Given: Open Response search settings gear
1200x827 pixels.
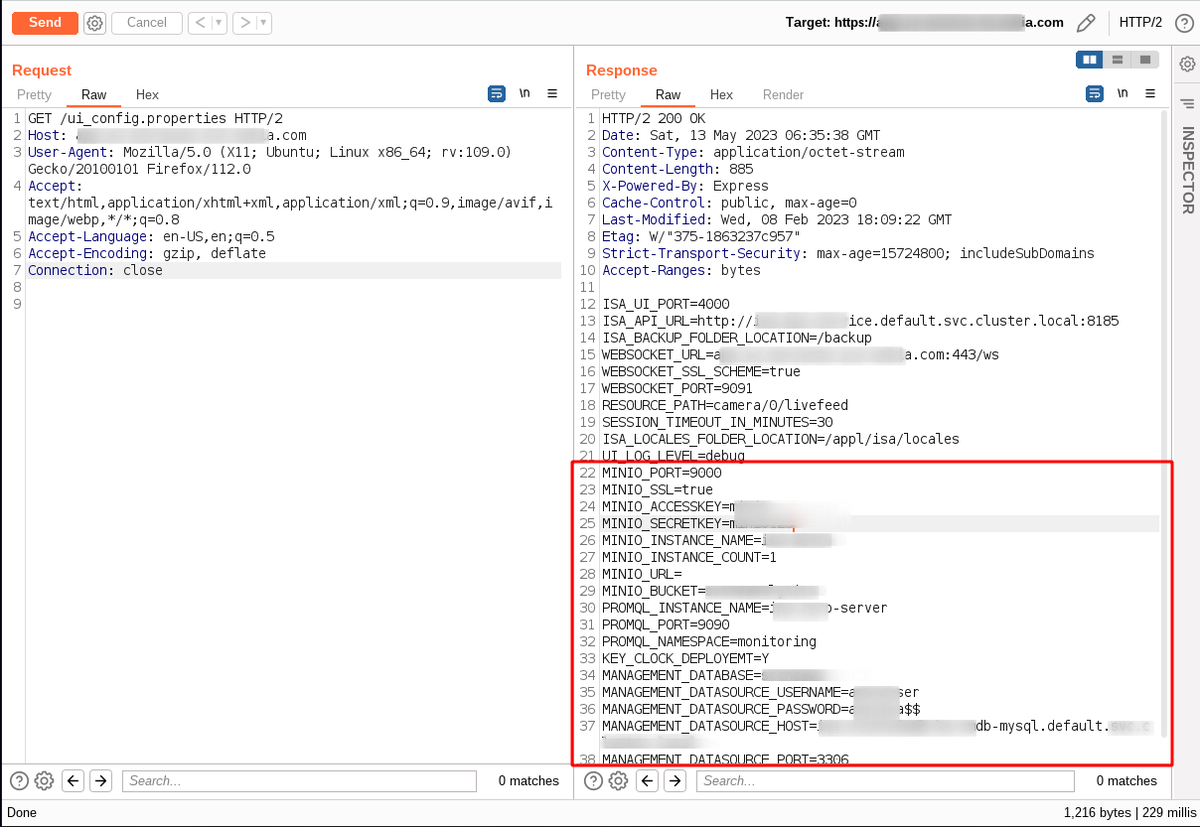Looking at the screenshot, I should point(618,781).
